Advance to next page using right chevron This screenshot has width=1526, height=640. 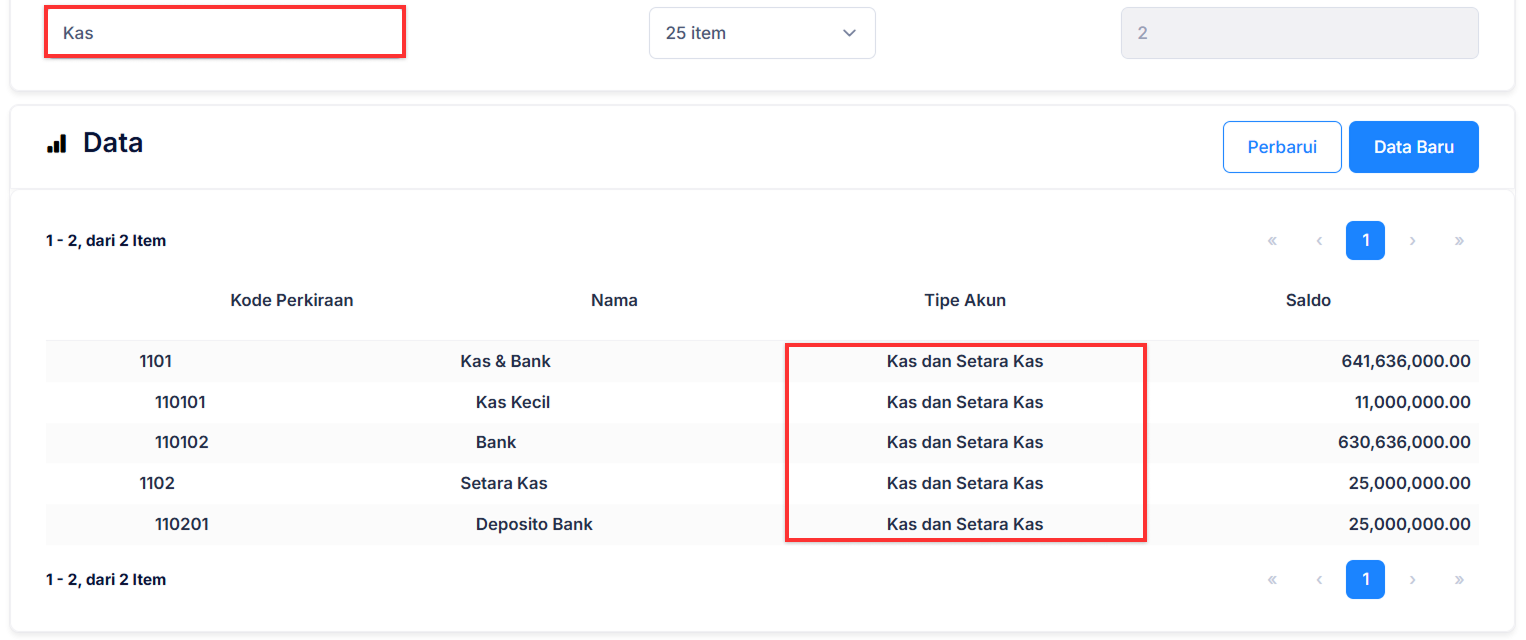click(x=1413, y=240)
